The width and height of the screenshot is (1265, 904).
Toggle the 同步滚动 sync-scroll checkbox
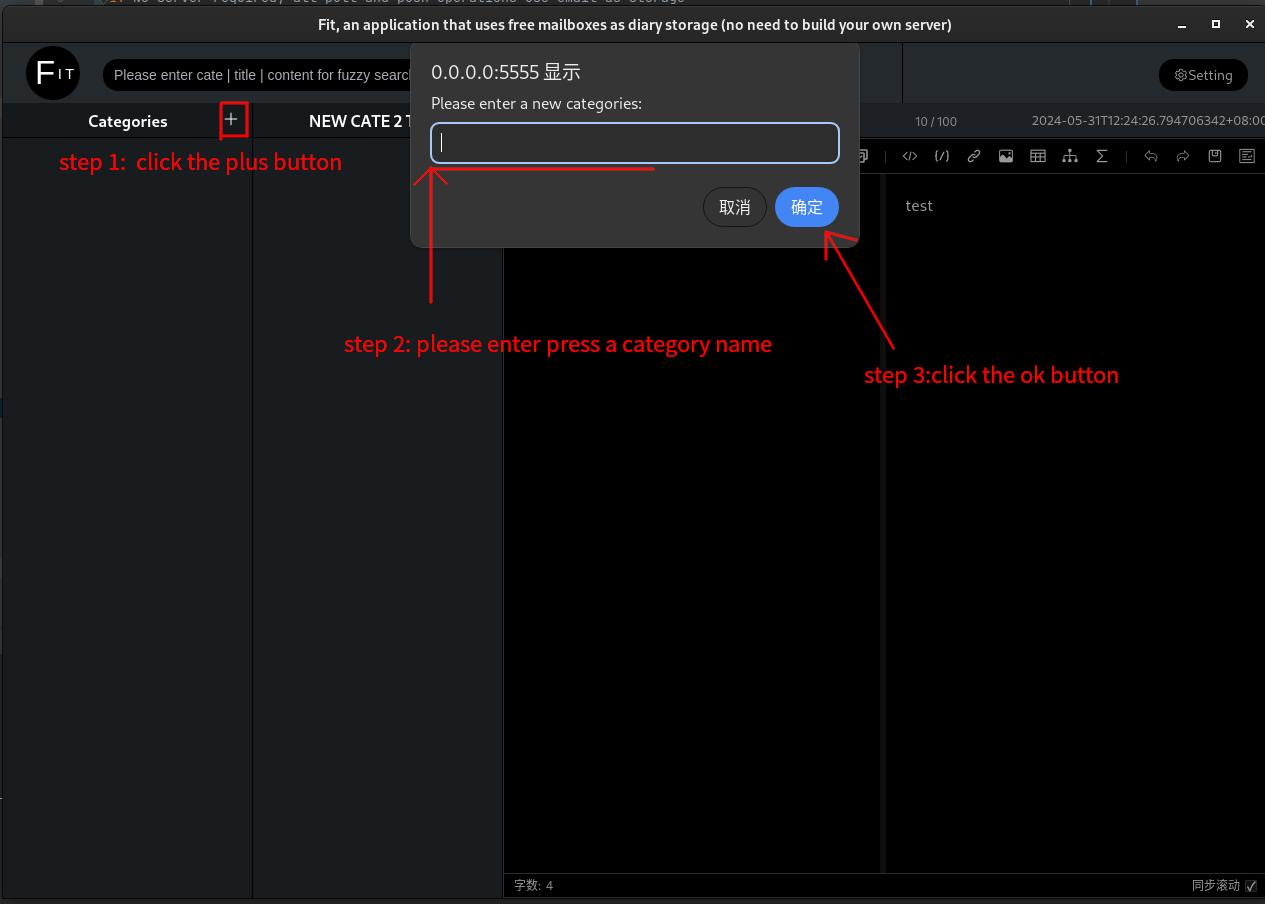tap(1251, 886)
